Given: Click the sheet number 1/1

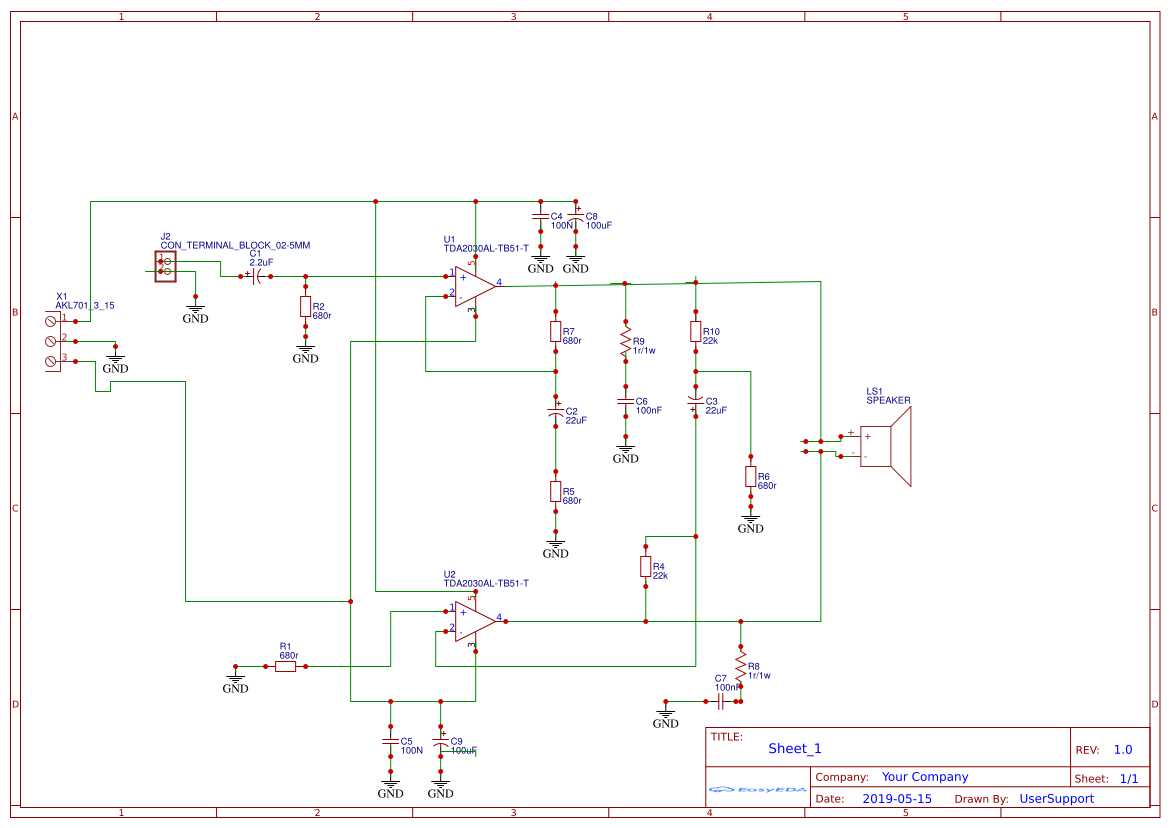Looking at the screenshot, I should (x=1129, y=779).
